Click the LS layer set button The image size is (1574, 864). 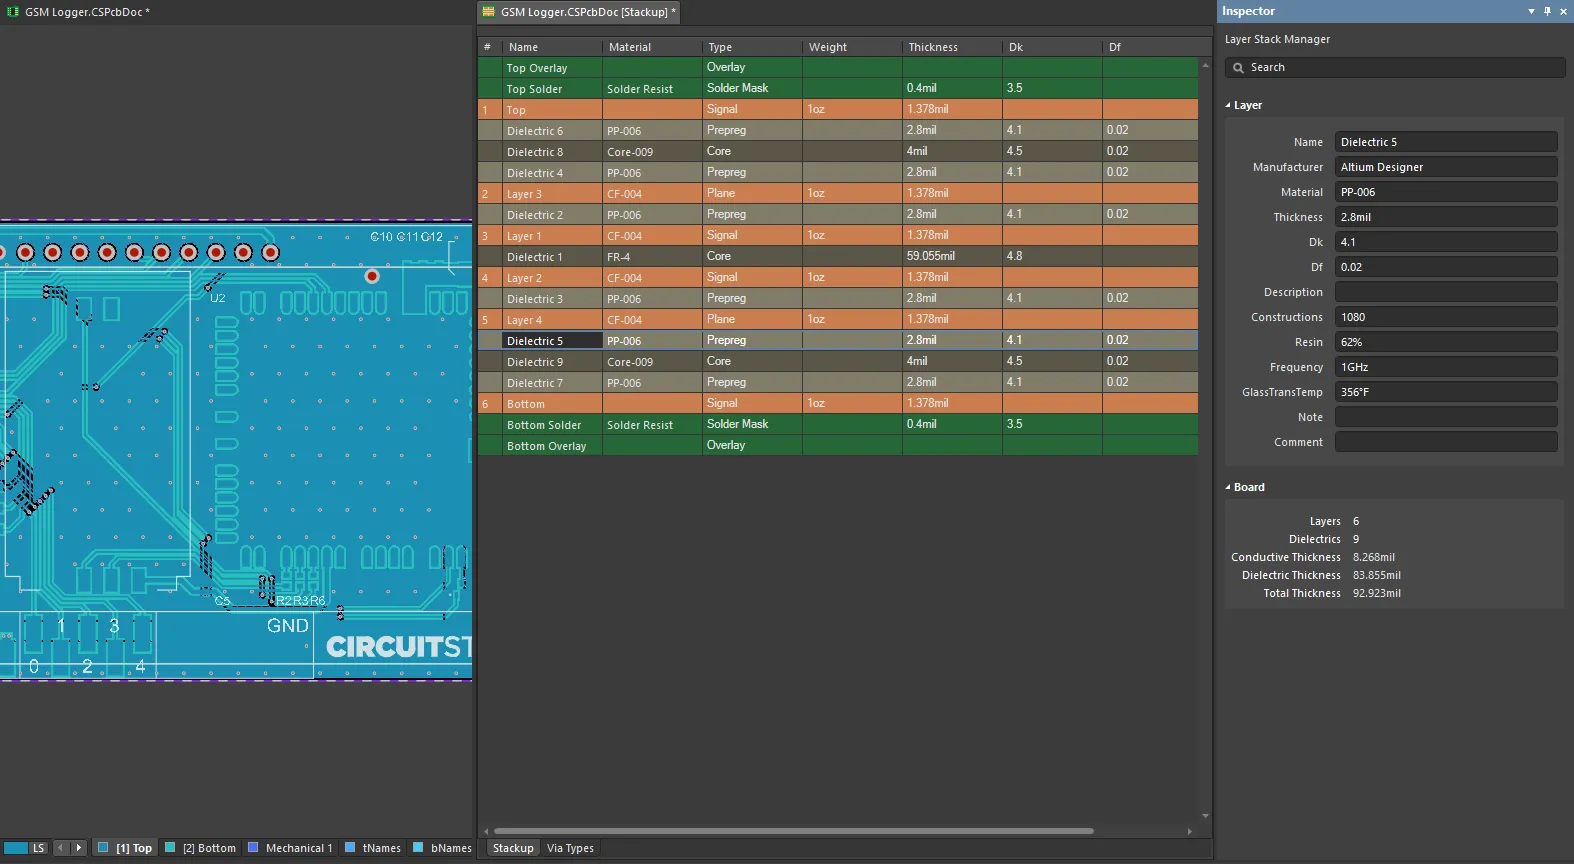[38, 848]
